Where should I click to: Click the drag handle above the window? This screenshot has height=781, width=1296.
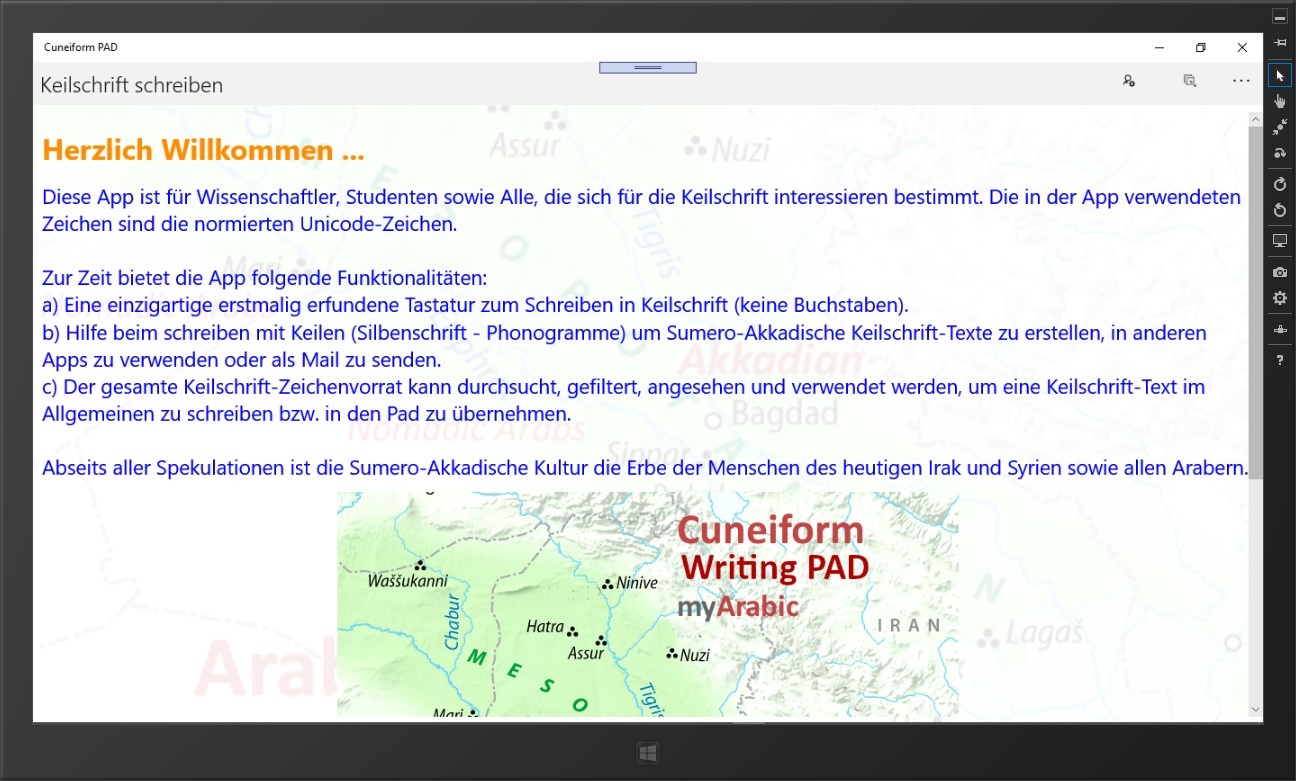[x=647, y=66]
